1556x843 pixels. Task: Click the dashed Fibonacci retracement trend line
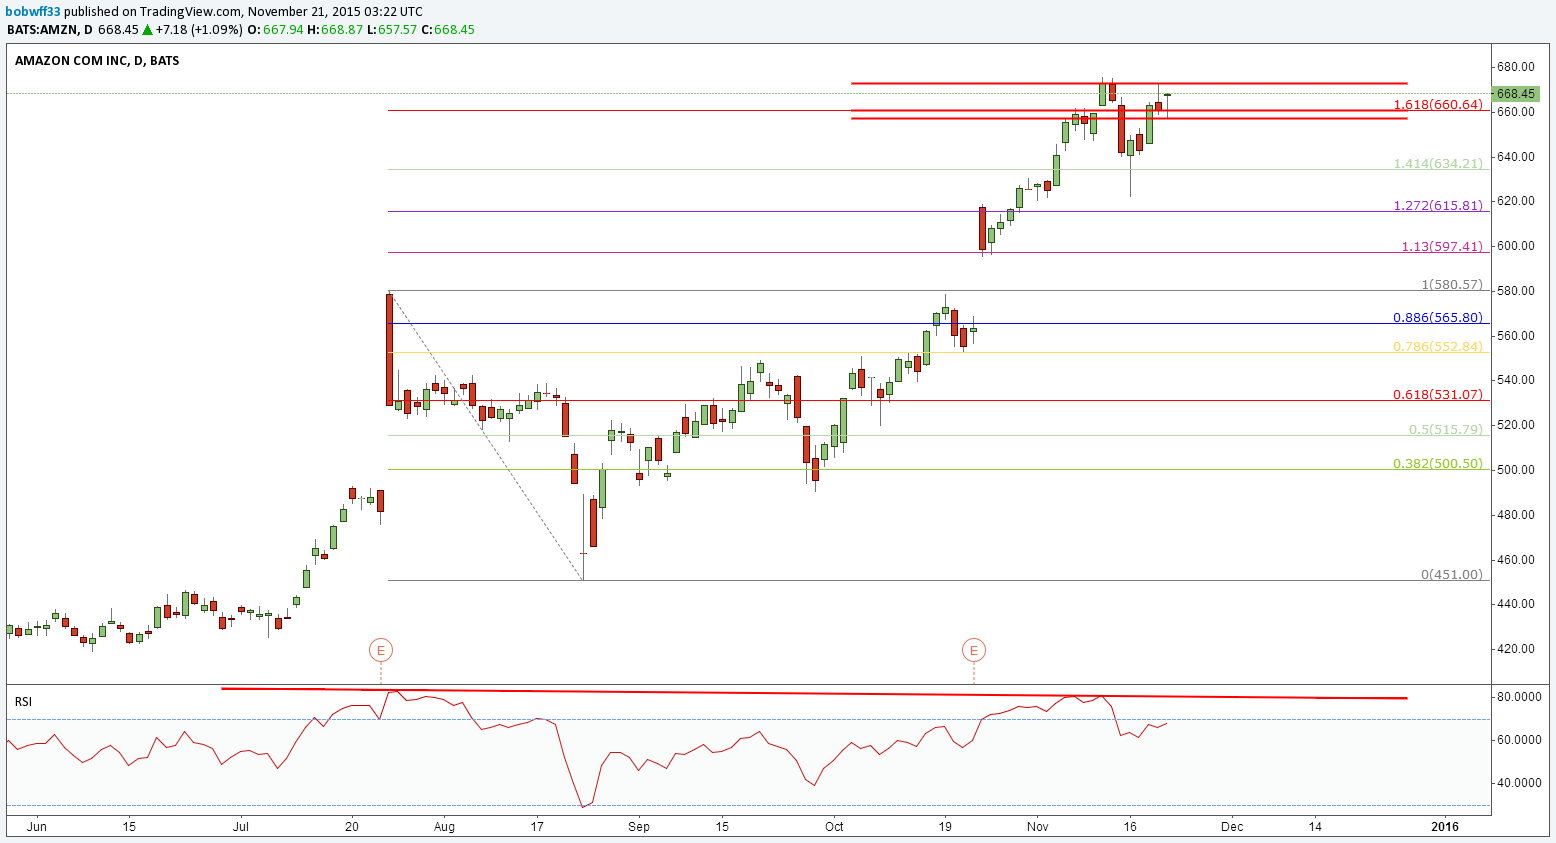486,436
